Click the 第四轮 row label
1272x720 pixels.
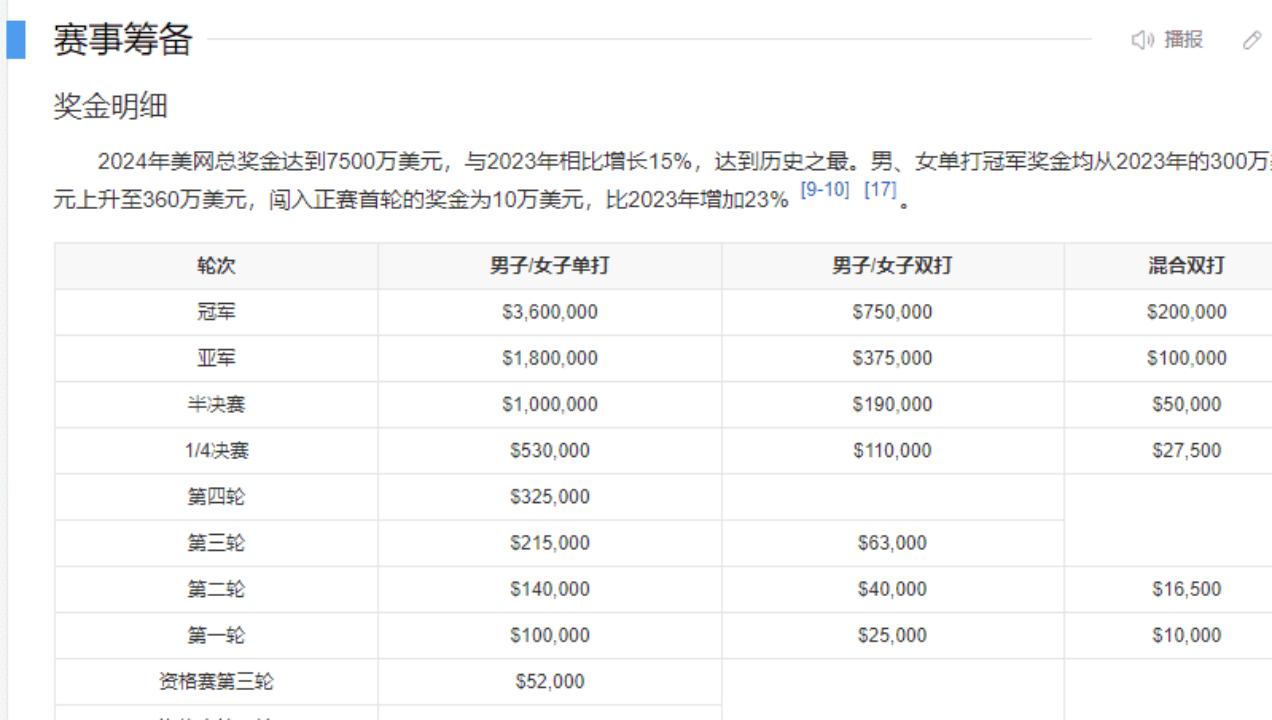tap(216, 497)
